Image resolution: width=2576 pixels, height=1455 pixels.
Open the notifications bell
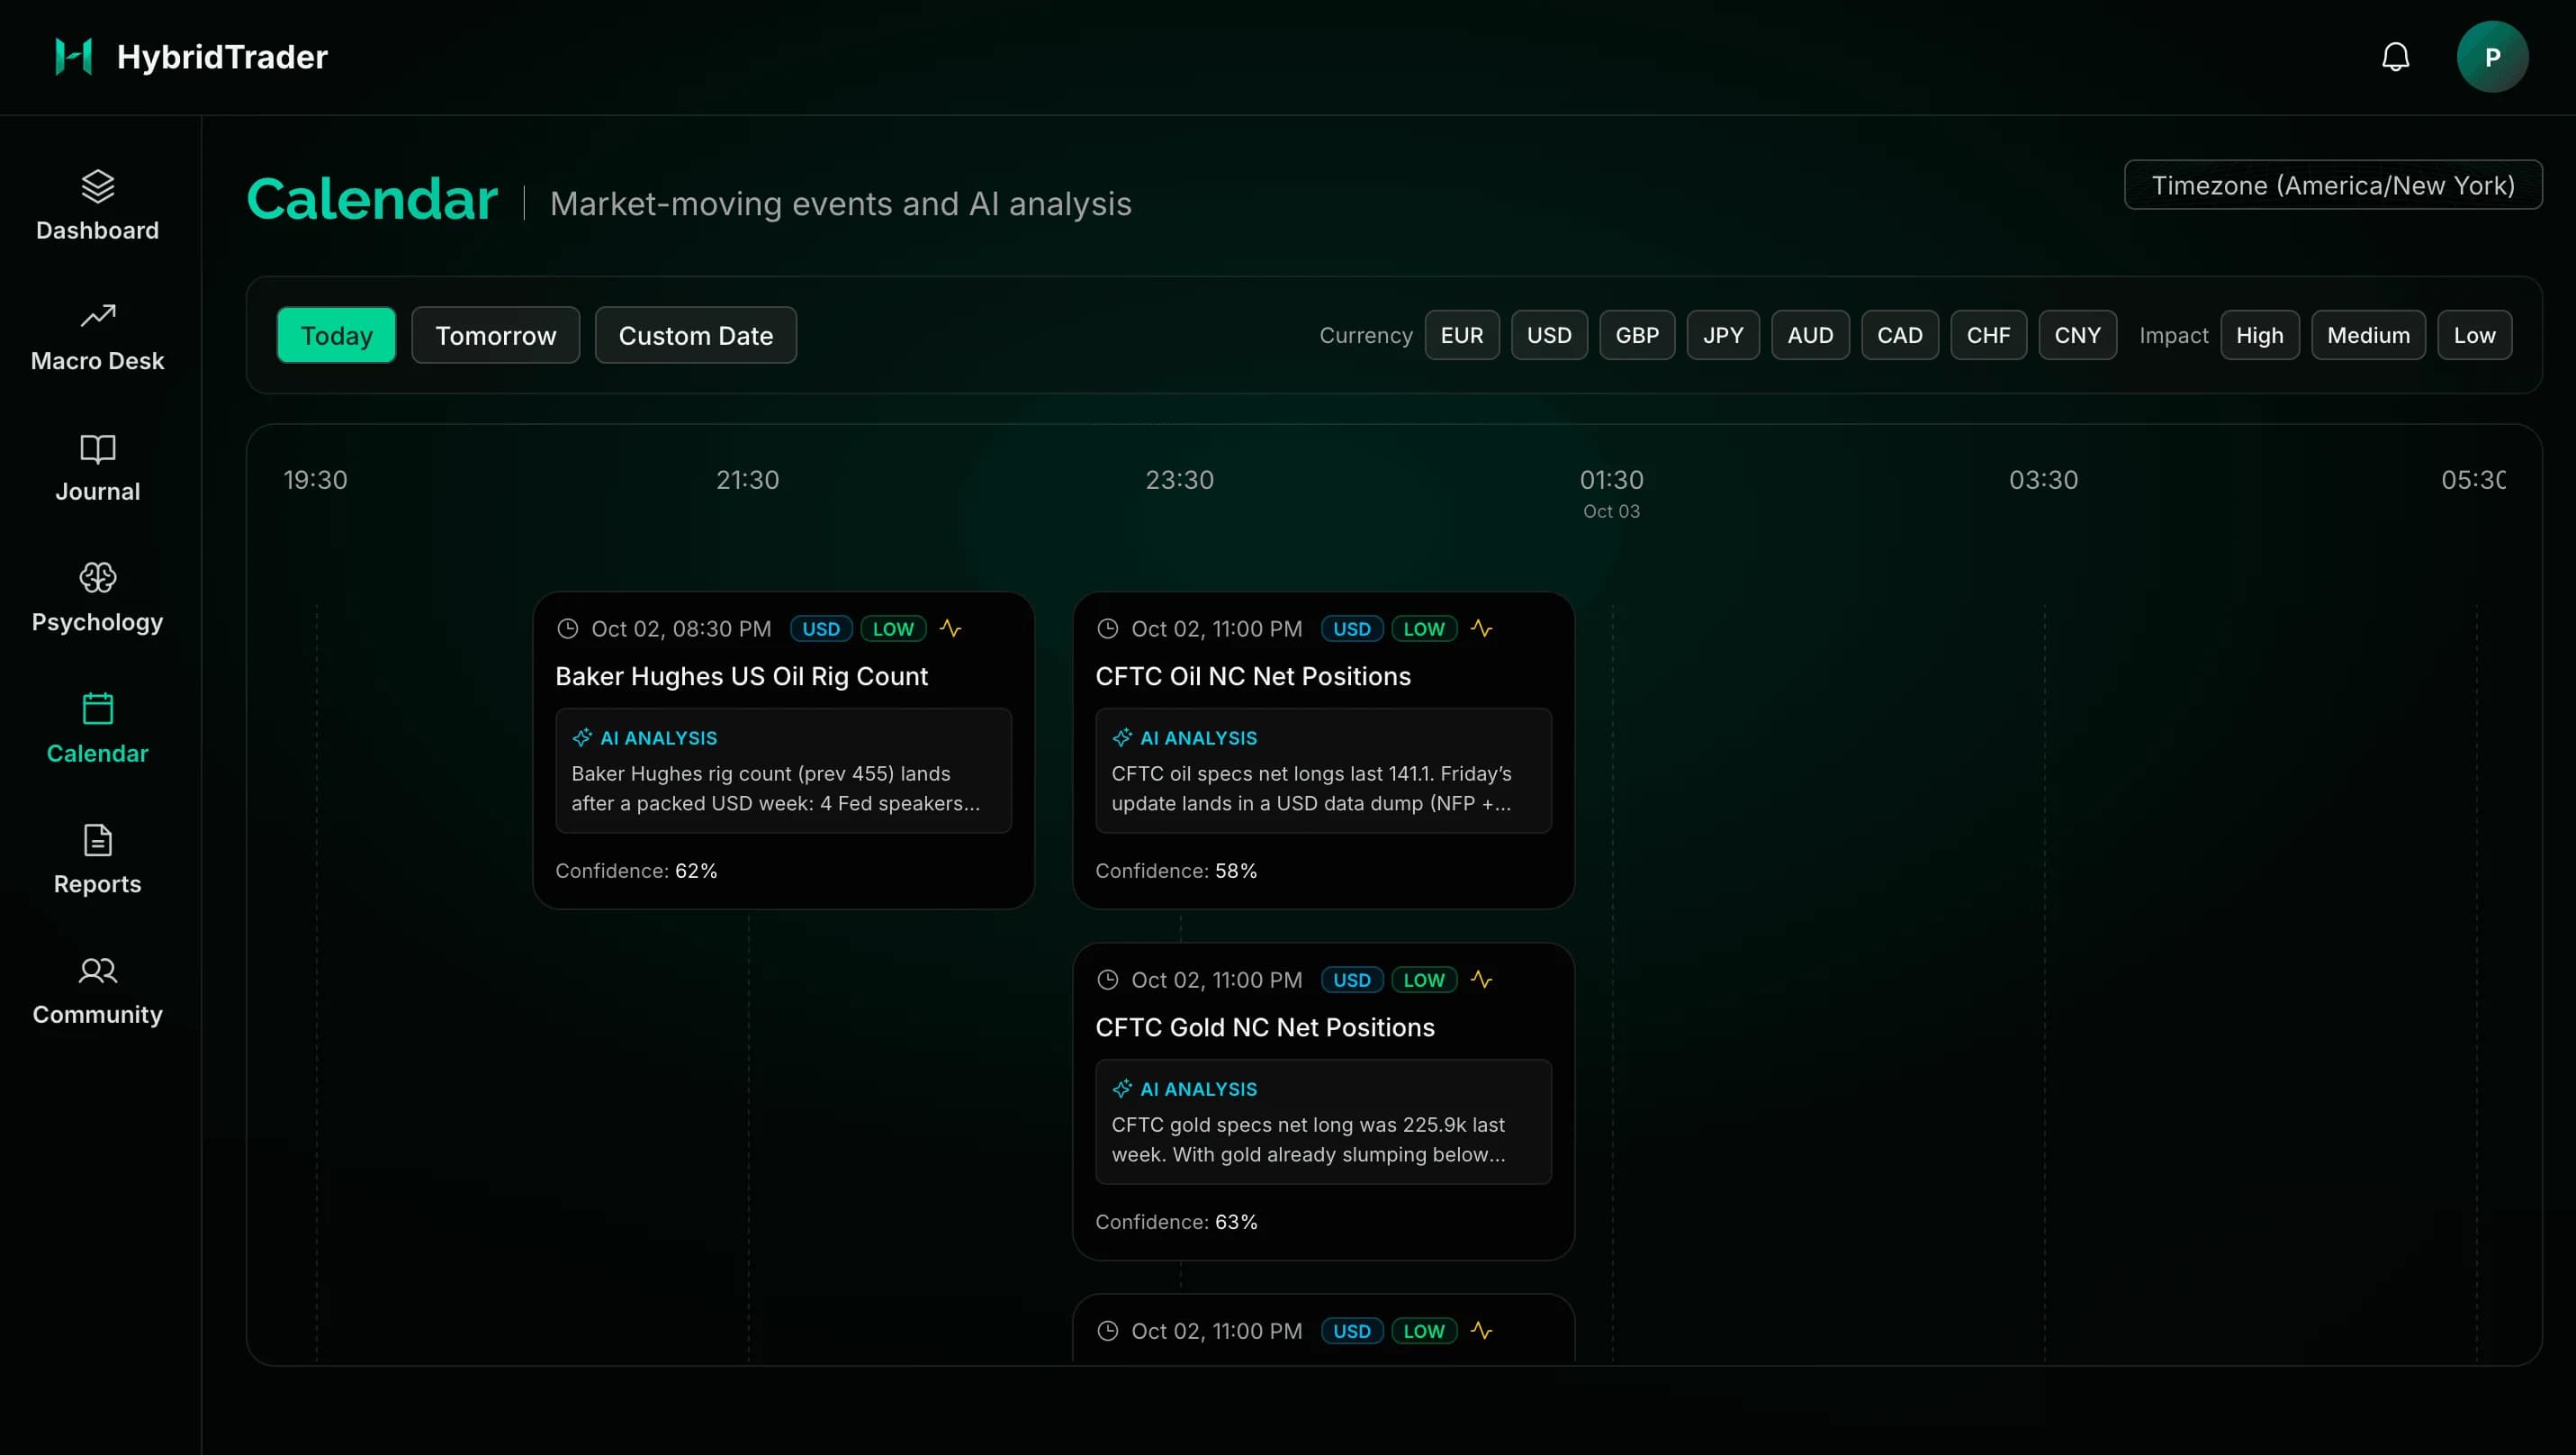(2395, 57)
